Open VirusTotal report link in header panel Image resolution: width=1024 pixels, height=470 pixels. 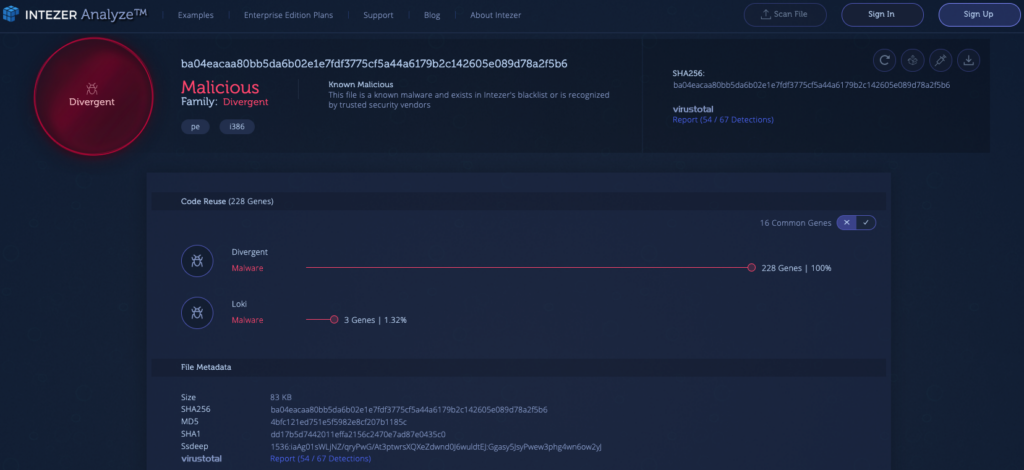(x=723, y=120)
